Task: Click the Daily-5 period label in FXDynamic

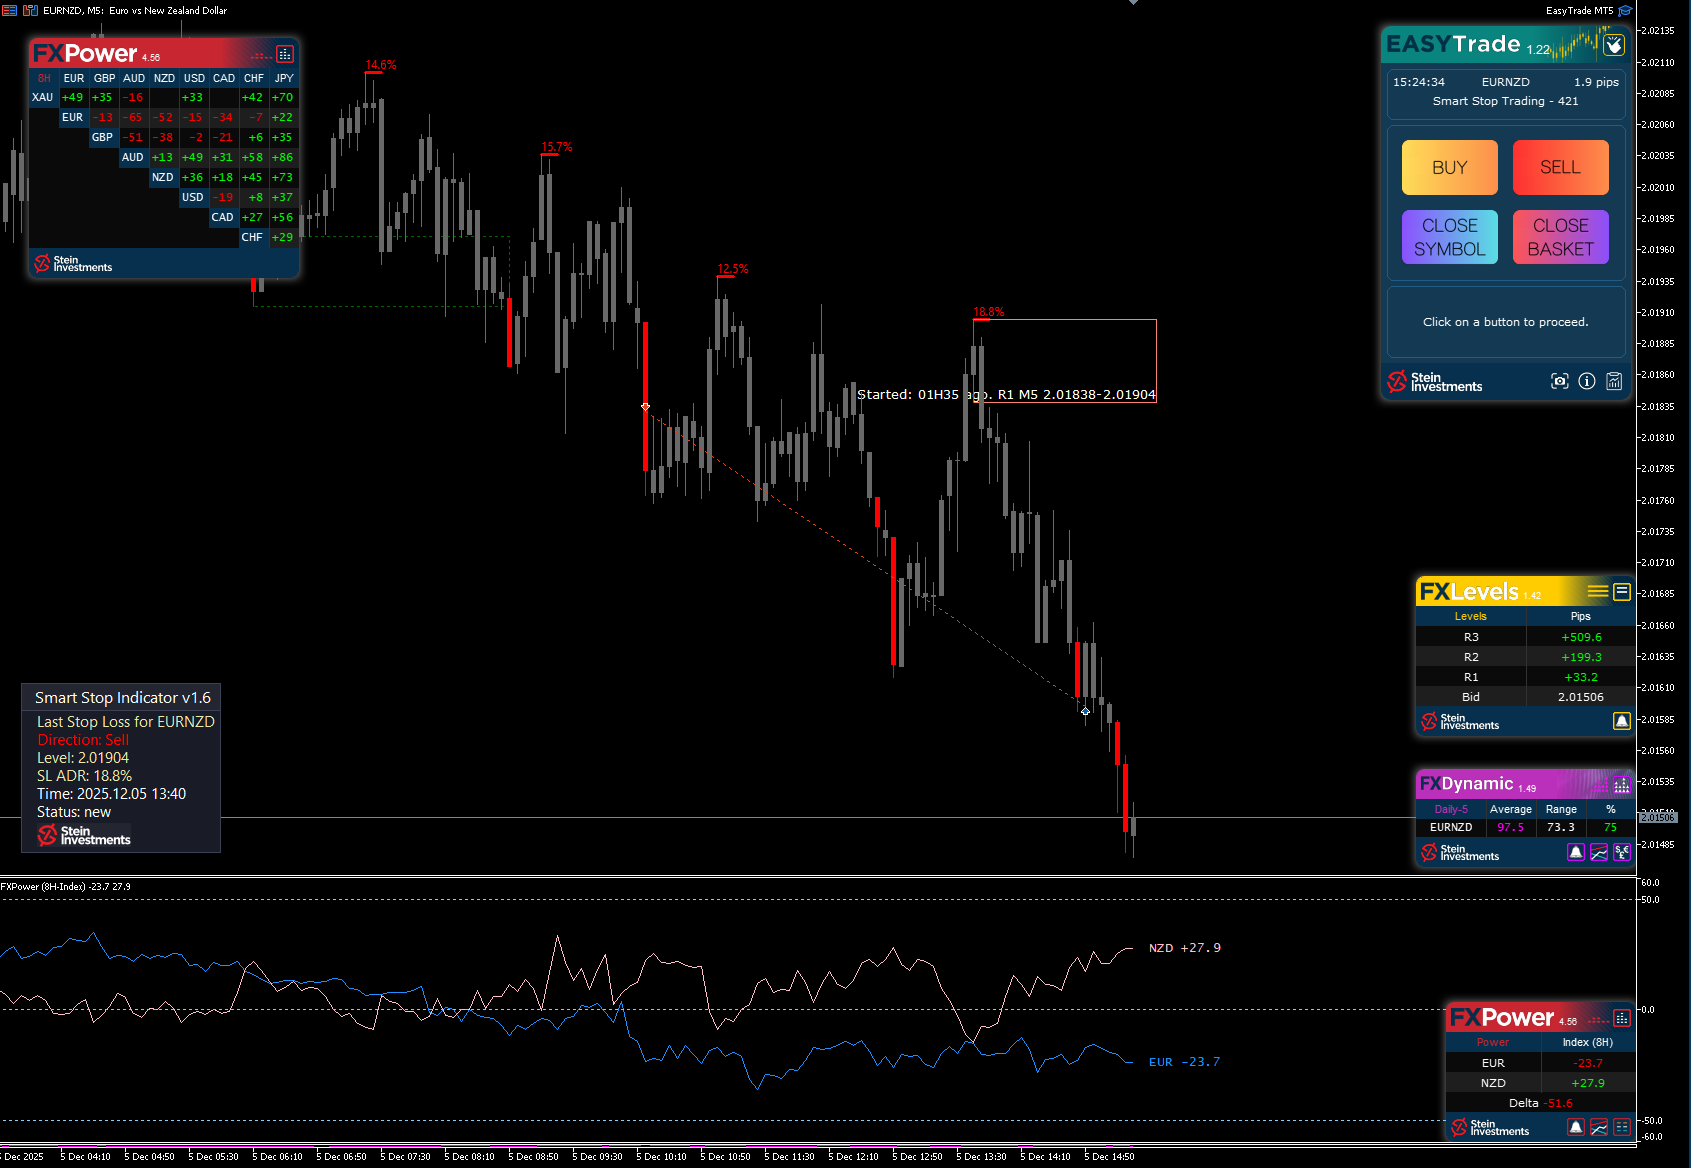Action: click(x=1451, y=809)
